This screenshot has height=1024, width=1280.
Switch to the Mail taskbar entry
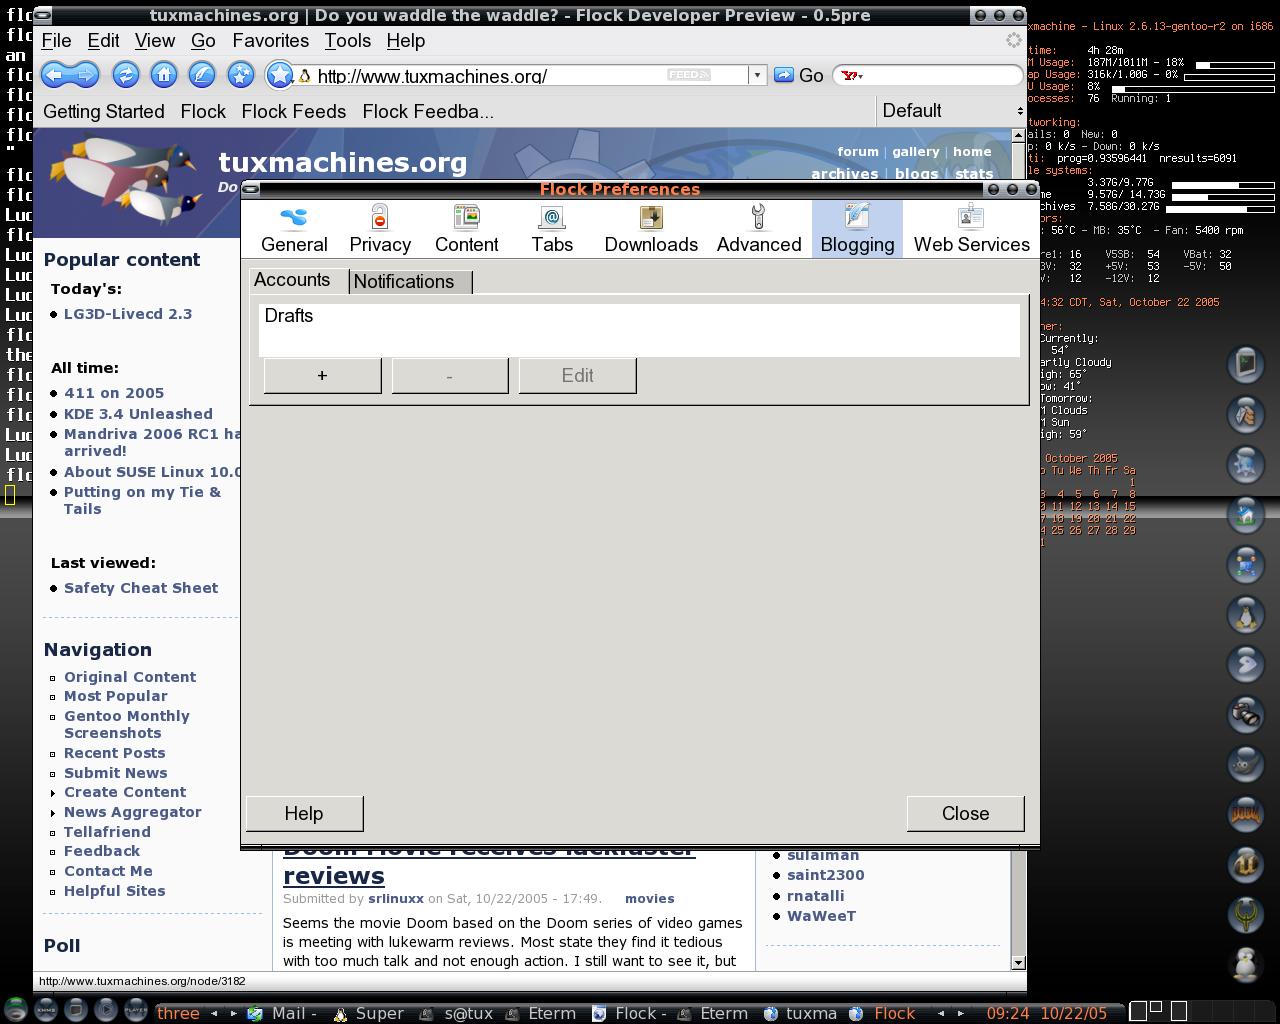[x=282, y=1013]
